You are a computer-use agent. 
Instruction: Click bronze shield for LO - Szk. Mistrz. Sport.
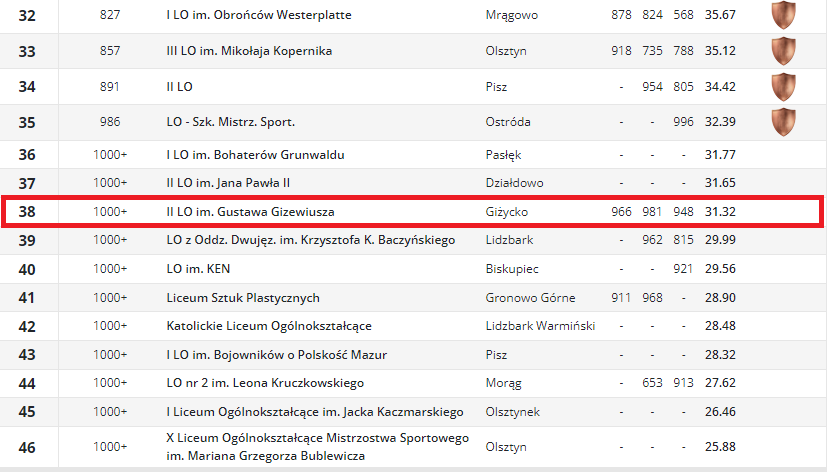click(783, 122)
